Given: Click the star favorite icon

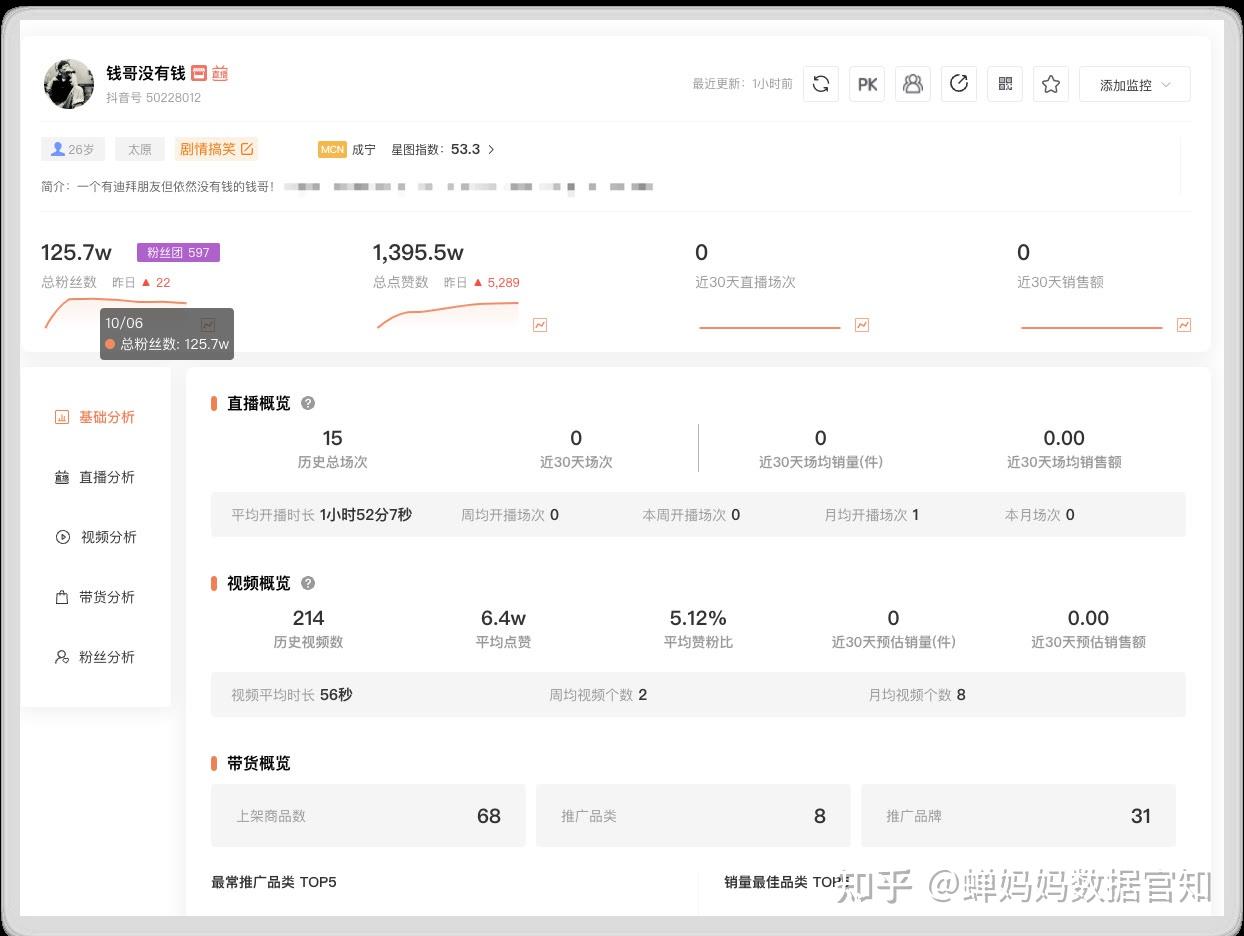Looking at the screenshot, I should point(1051,85).
